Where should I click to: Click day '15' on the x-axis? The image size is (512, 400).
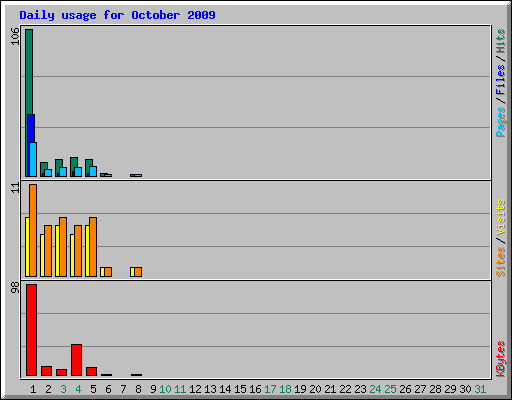(x=240, y=389)
